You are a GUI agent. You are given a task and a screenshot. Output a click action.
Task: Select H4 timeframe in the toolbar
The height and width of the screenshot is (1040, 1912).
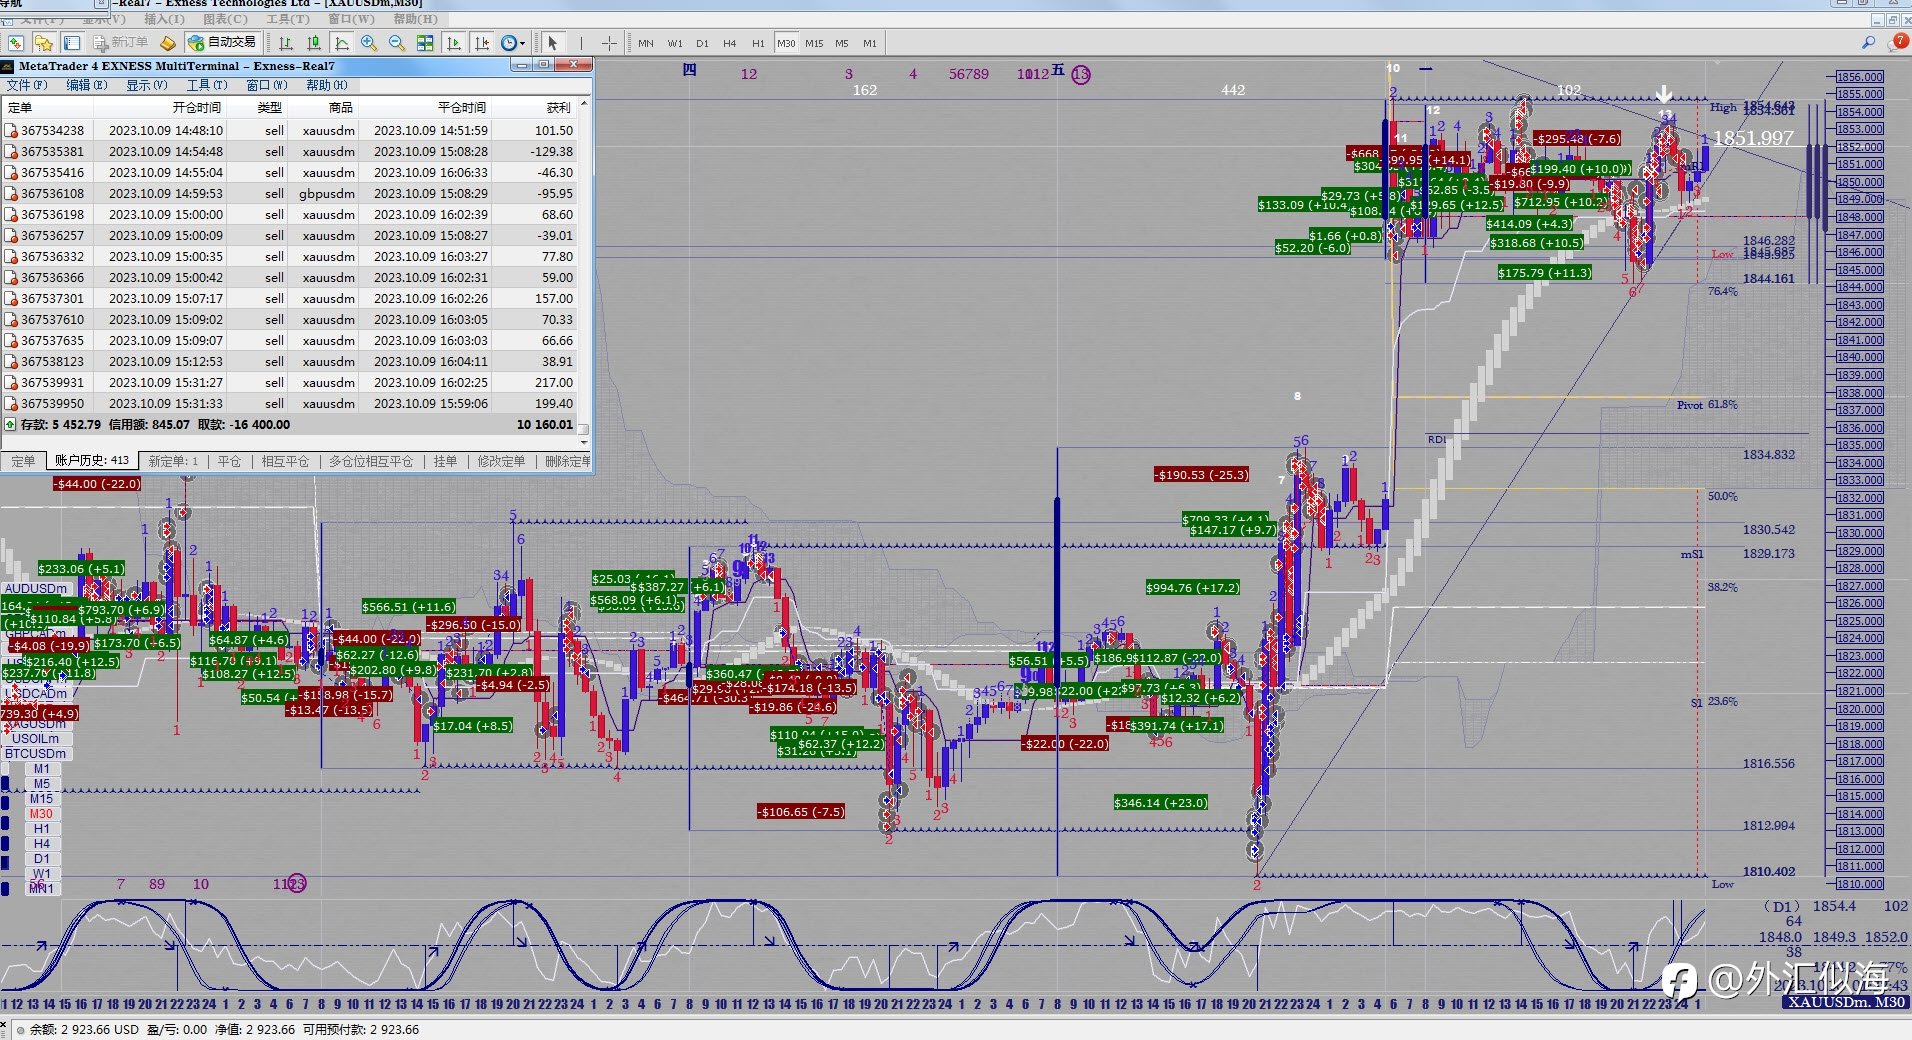729,43
